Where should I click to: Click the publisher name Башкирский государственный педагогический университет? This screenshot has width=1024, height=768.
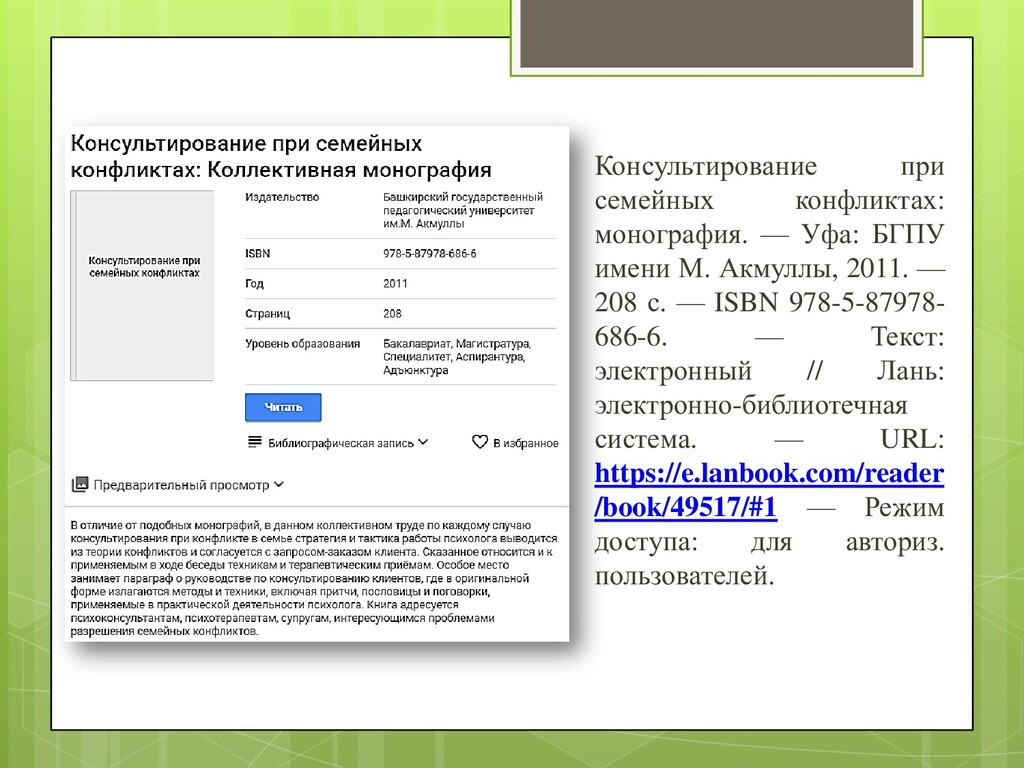pos(462,210)
